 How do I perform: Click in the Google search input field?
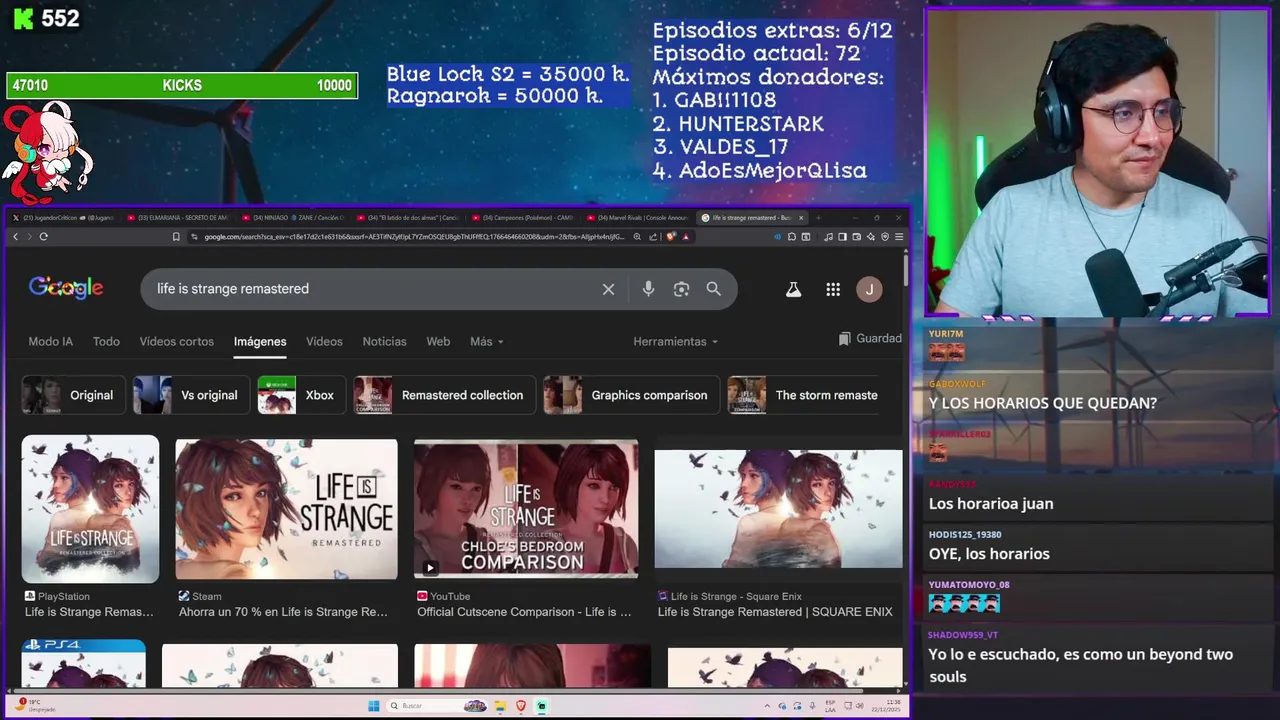[370, 289]
